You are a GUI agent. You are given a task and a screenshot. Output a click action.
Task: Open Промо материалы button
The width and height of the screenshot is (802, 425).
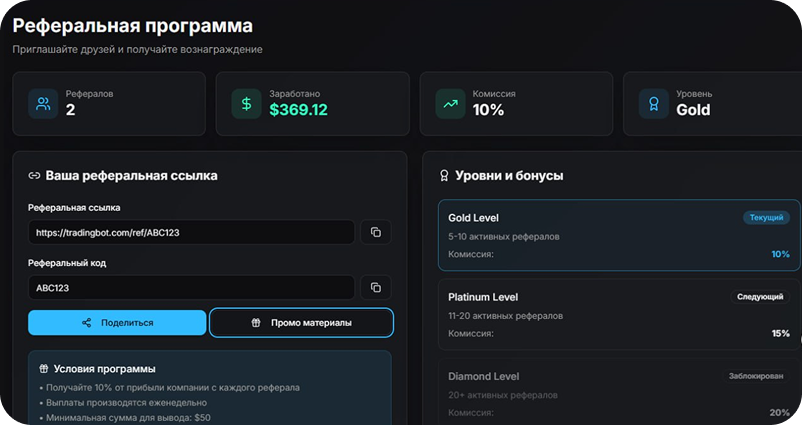tap(301, 323)
